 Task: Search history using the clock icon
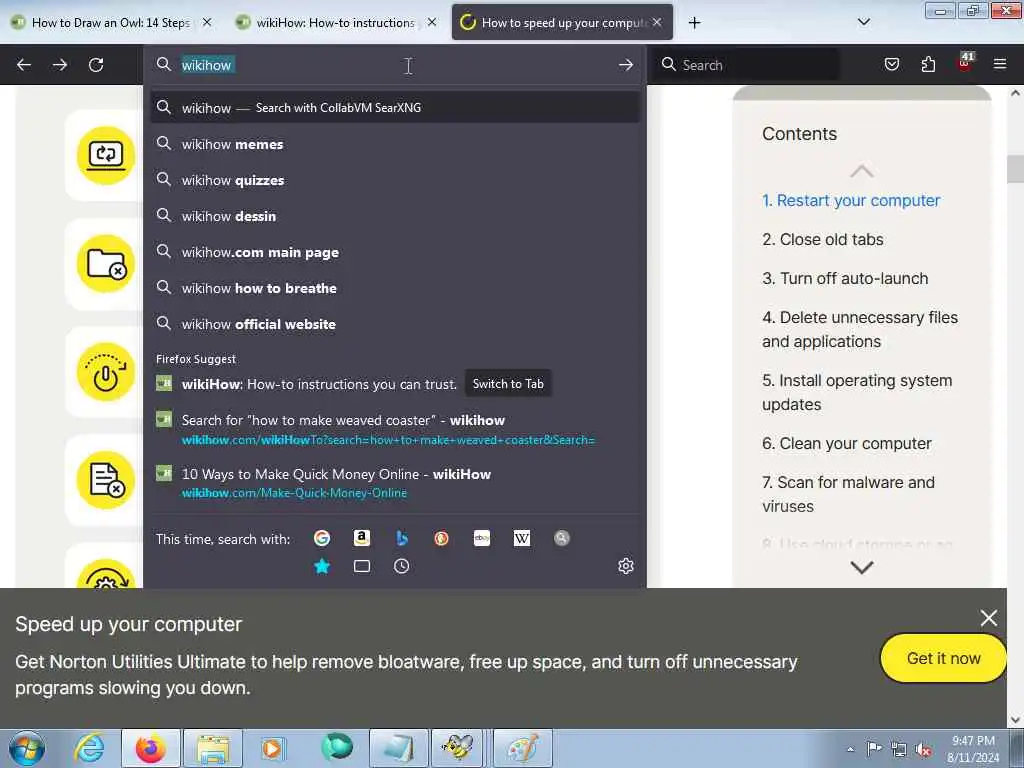(x=402, y=566)
